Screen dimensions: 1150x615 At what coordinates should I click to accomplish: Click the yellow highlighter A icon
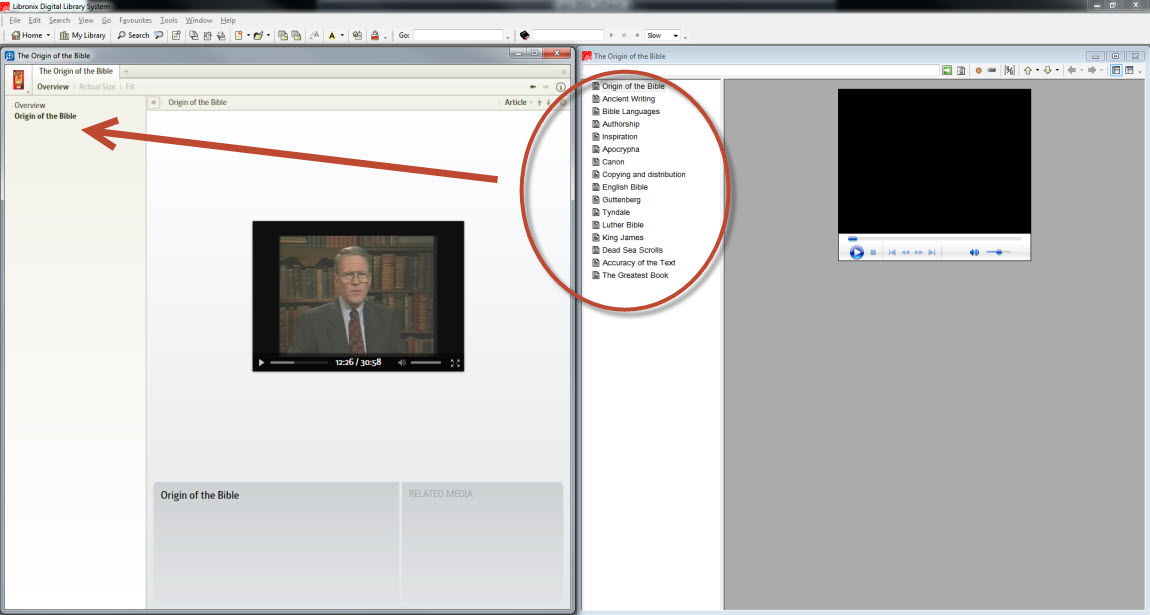click(x=332, y=35)
